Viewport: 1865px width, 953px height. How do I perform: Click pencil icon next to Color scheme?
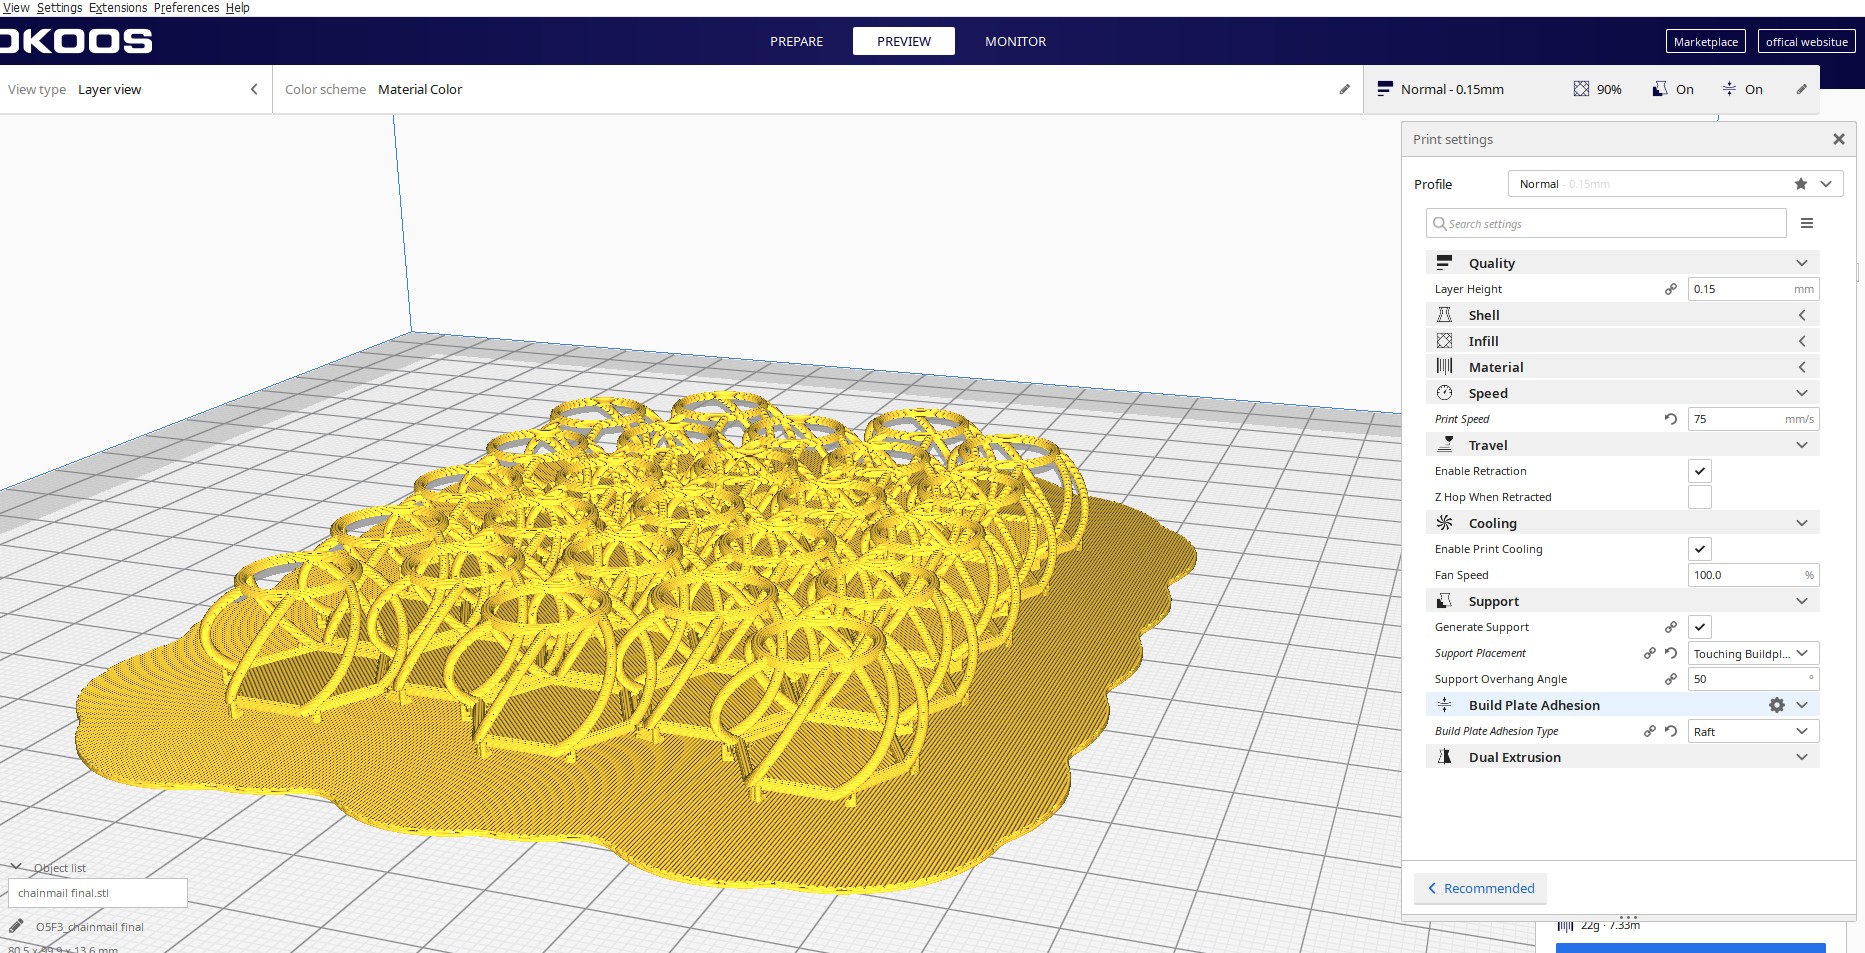point(1344,89)
